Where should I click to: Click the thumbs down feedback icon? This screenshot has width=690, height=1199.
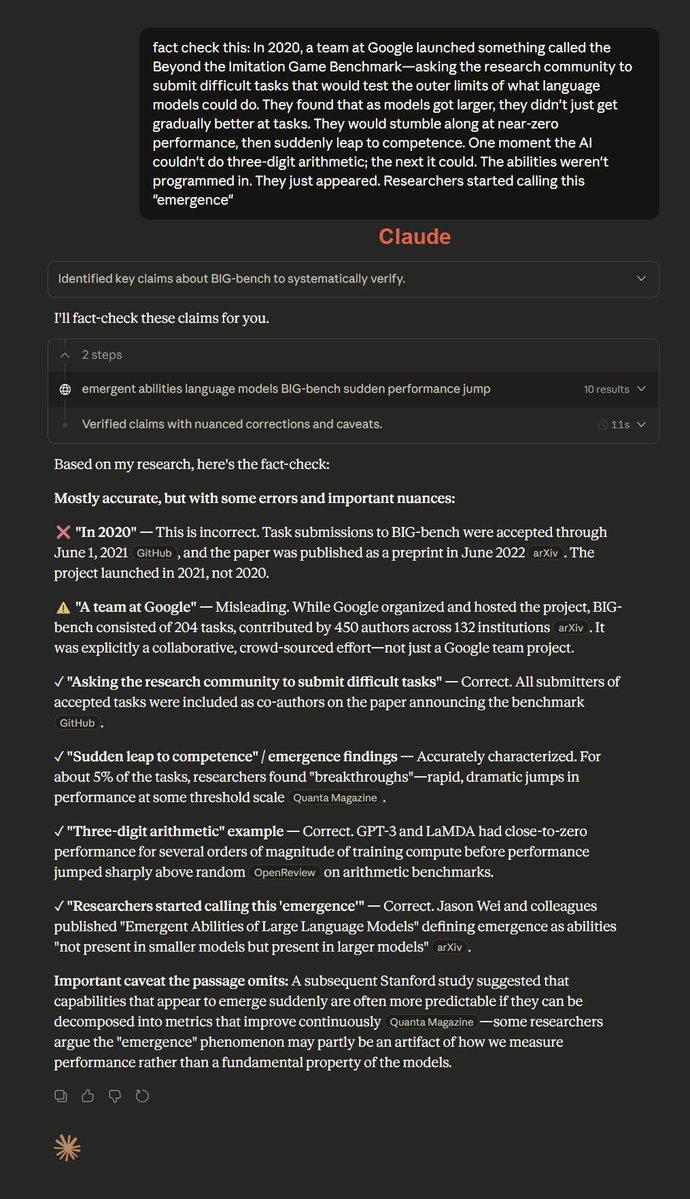point(115,1096)
